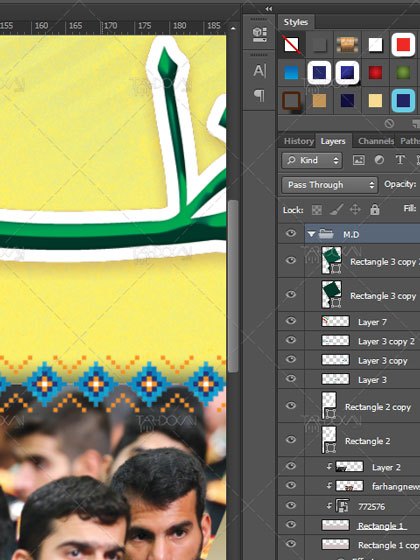Select the farhangnews layer row
Image resolution: width=420 pixels, height=560 pixels.
pos(349,486)
